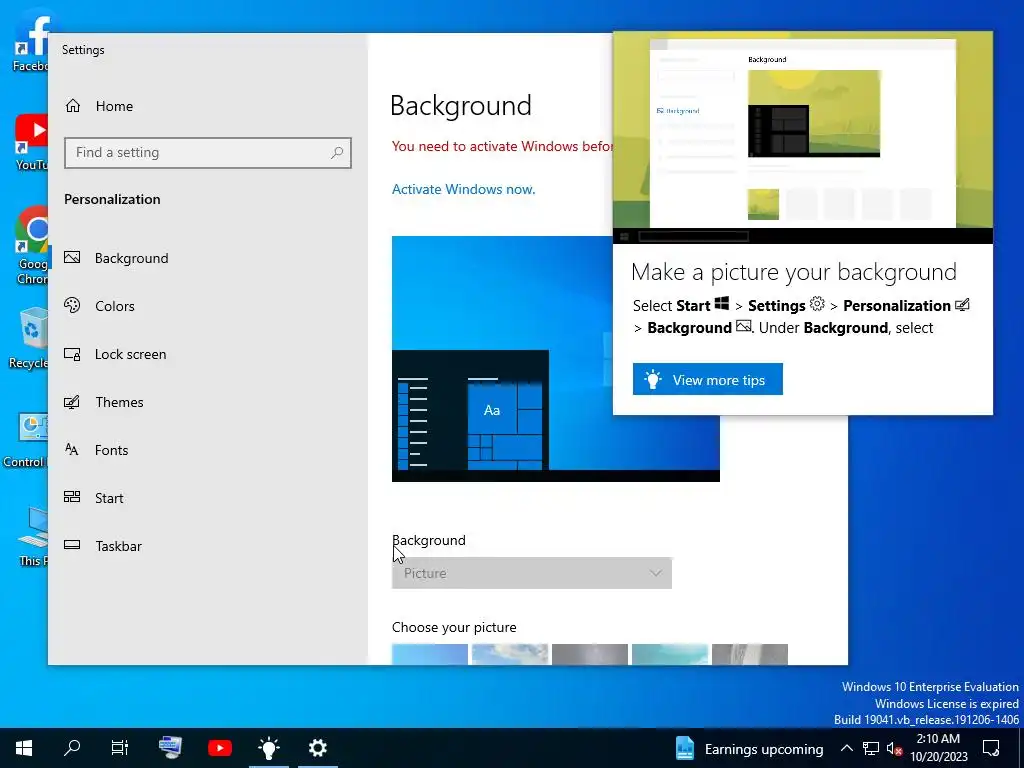This screenshot has width=1024, height=768.
Task: Click the Choose your picture label
Action: coord(454,627)
